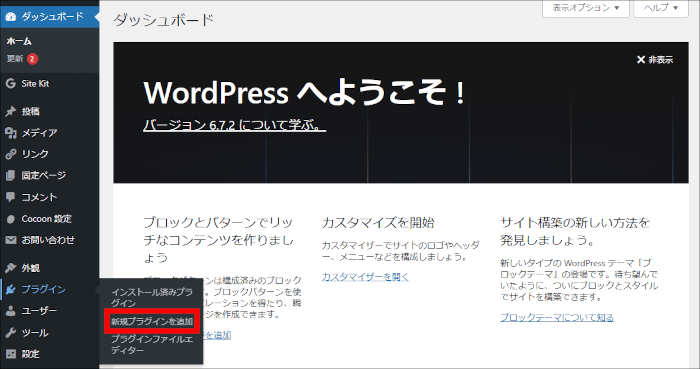
Task: Open バージョン 6.7.2 について学ぶ link
Action: pos(234,125)
